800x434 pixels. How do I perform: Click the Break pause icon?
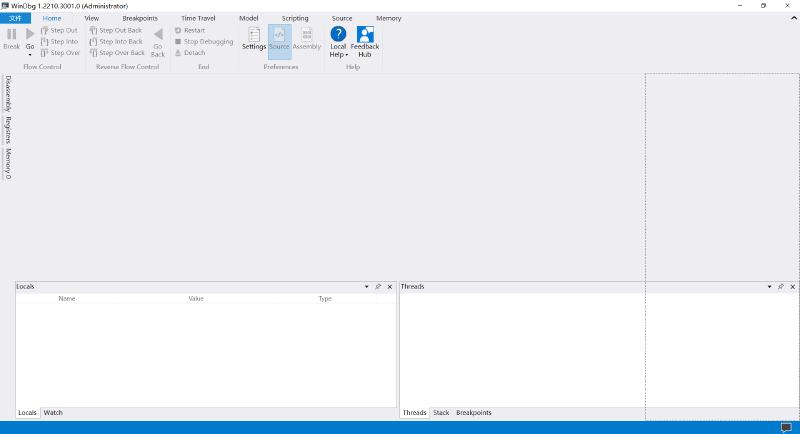11,34
